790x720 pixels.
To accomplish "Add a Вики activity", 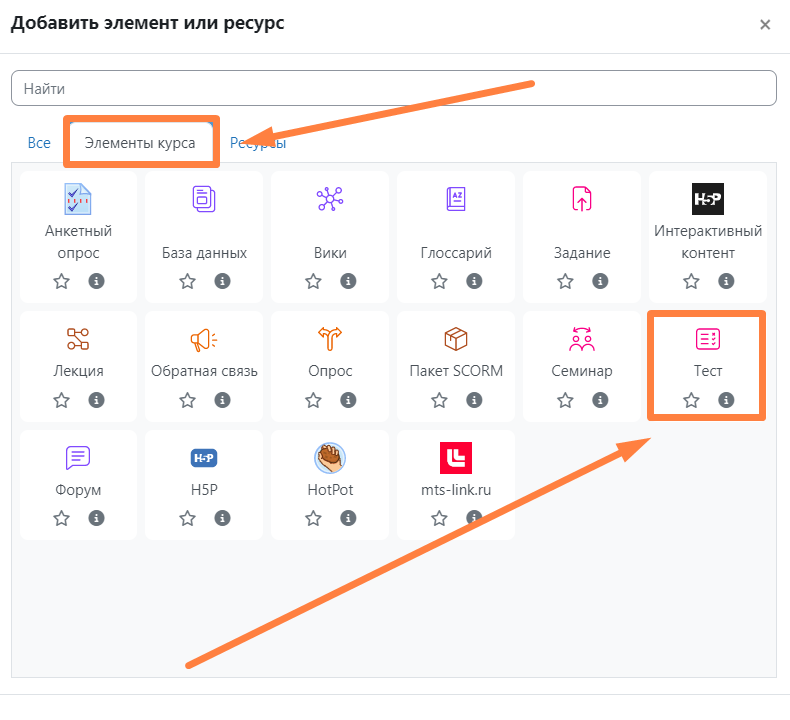I will pyautogui.click(x=330, y=199).
